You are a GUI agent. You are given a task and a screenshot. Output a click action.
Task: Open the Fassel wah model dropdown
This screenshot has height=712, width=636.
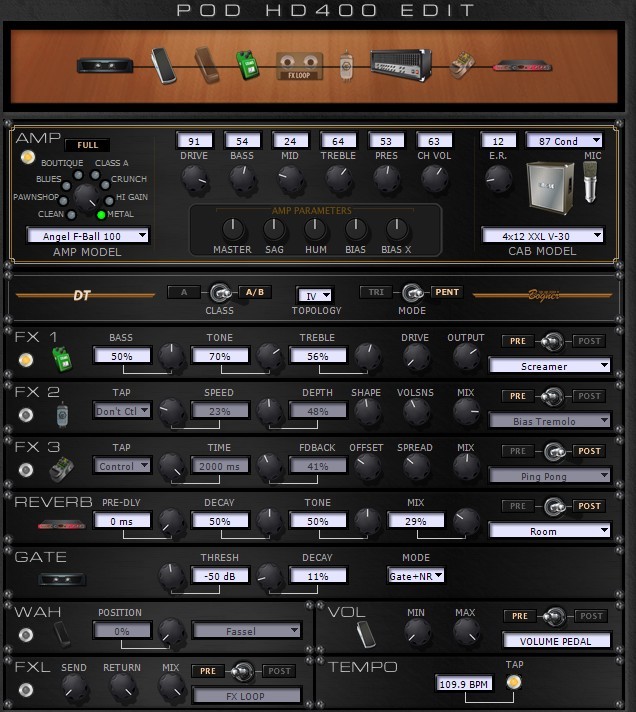[x=247, y=631]
